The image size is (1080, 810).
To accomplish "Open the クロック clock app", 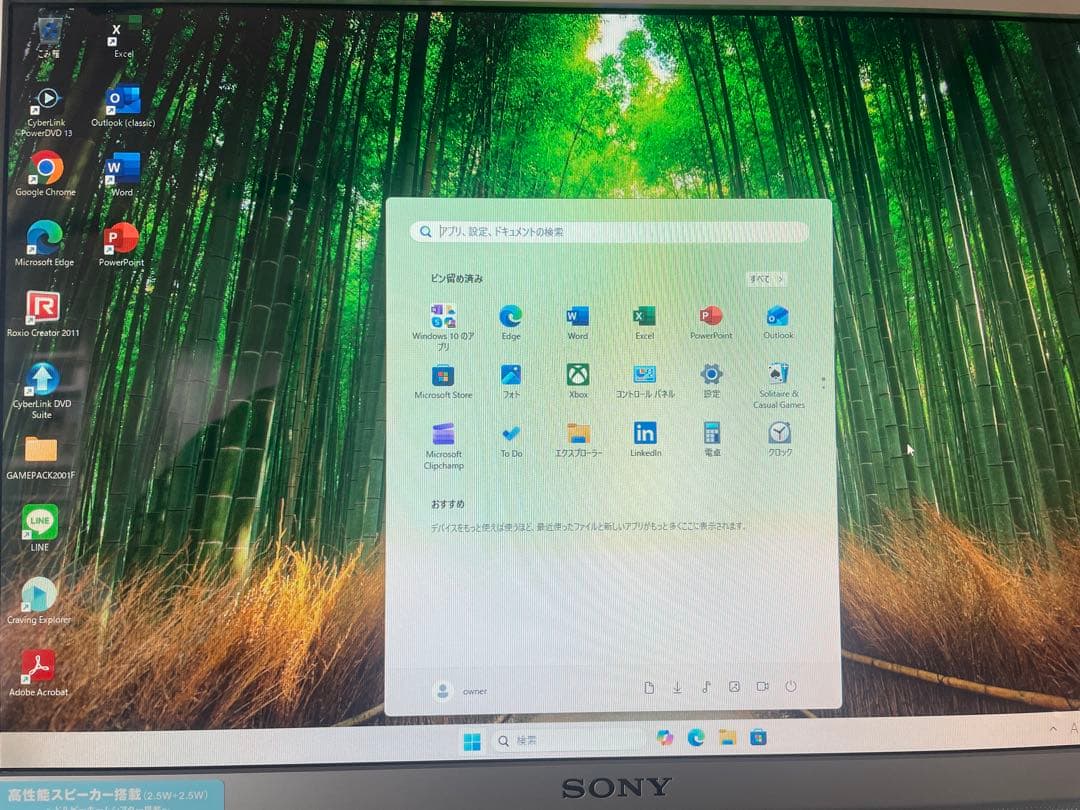I will pos(778,435).
